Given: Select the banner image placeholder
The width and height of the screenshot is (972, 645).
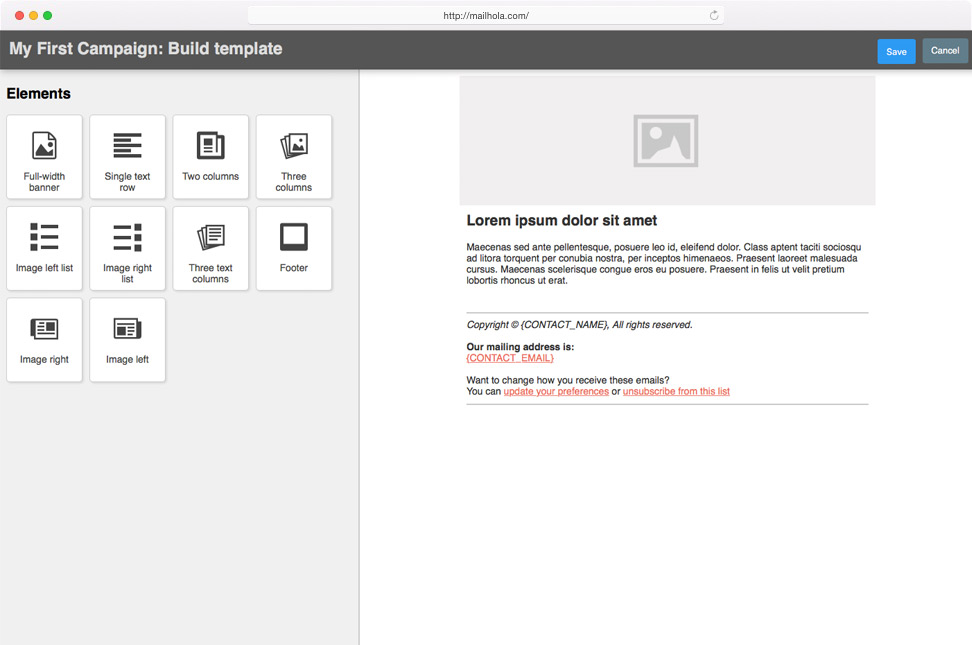Looking at the screenshot, I should click(667, 141).
